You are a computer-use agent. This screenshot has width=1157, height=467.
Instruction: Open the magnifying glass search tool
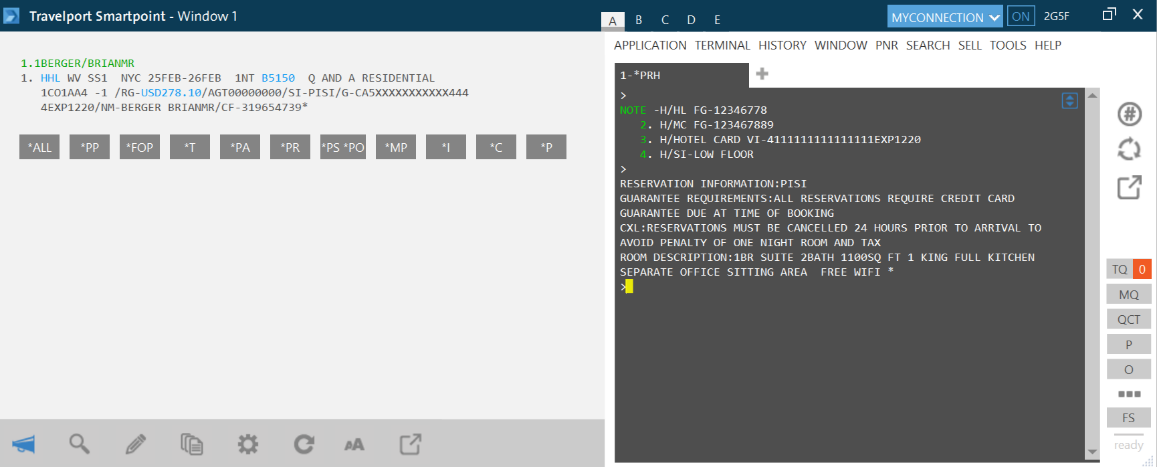click(80, 444)
